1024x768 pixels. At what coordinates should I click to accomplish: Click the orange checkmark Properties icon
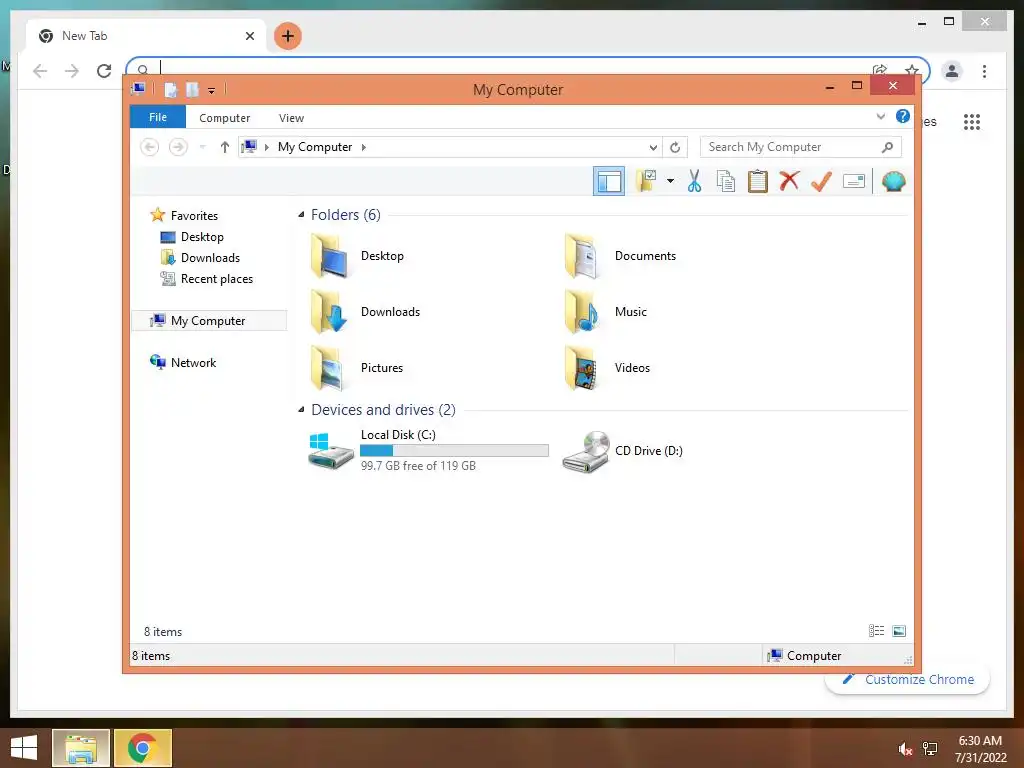tap(821, 181)
